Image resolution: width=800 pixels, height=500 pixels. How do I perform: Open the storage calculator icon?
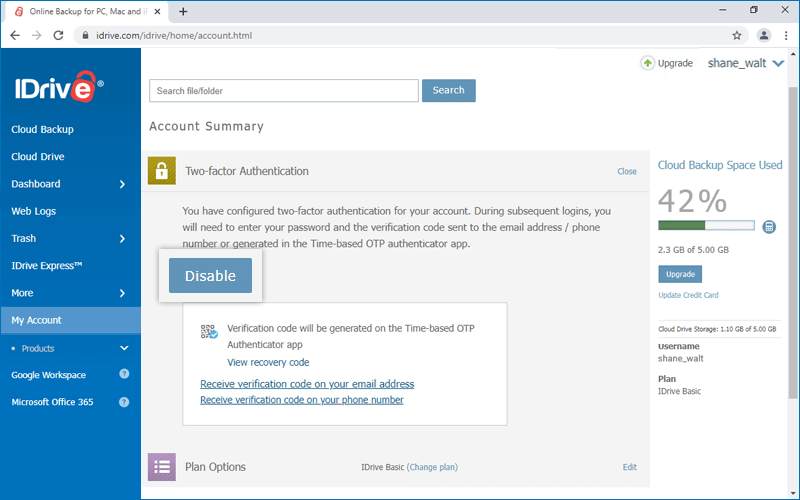(x=768, y=227)
